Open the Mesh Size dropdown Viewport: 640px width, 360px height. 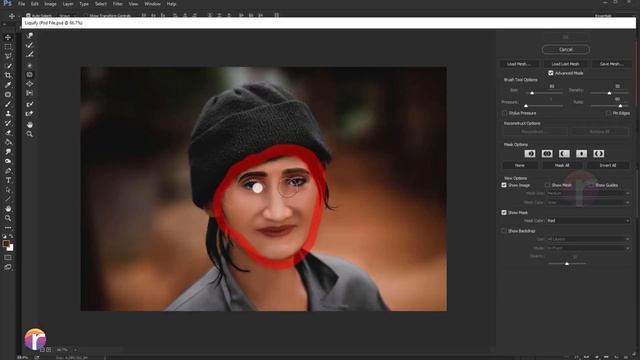coord(588,193)
